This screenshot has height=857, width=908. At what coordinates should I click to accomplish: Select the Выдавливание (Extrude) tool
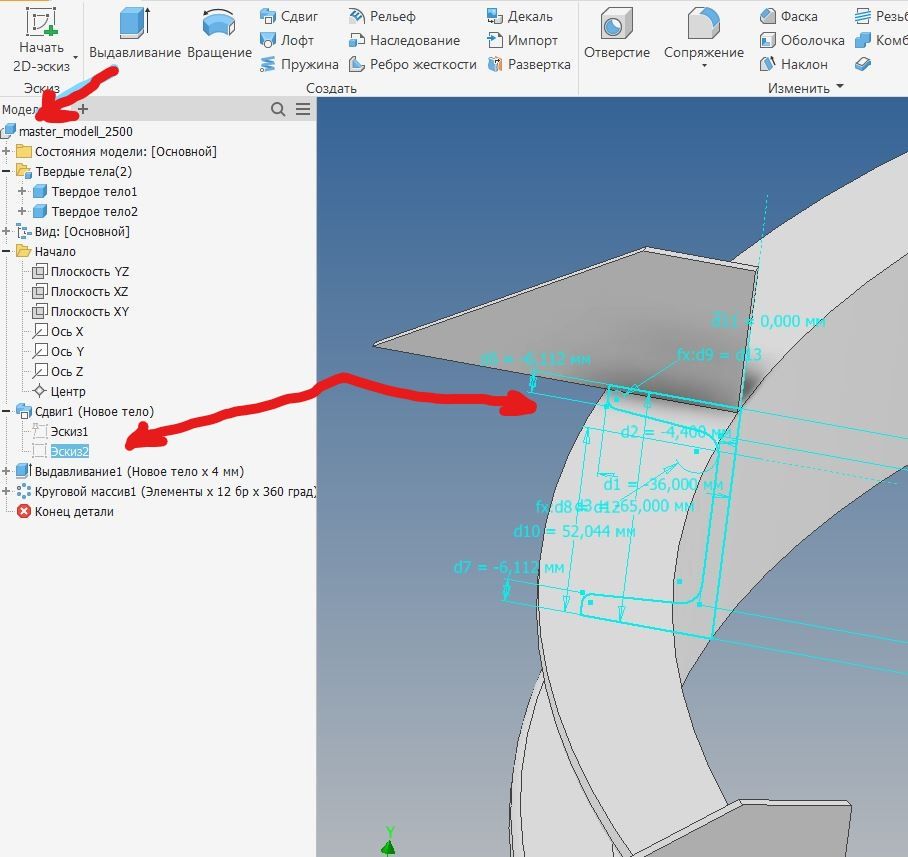[135, 32]
